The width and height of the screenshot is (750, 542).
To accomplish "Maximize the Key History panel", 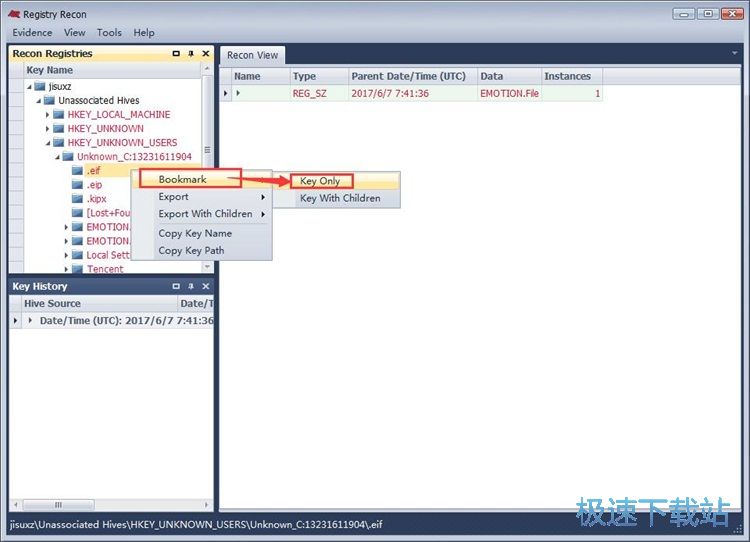I will [x=176, y=286].
